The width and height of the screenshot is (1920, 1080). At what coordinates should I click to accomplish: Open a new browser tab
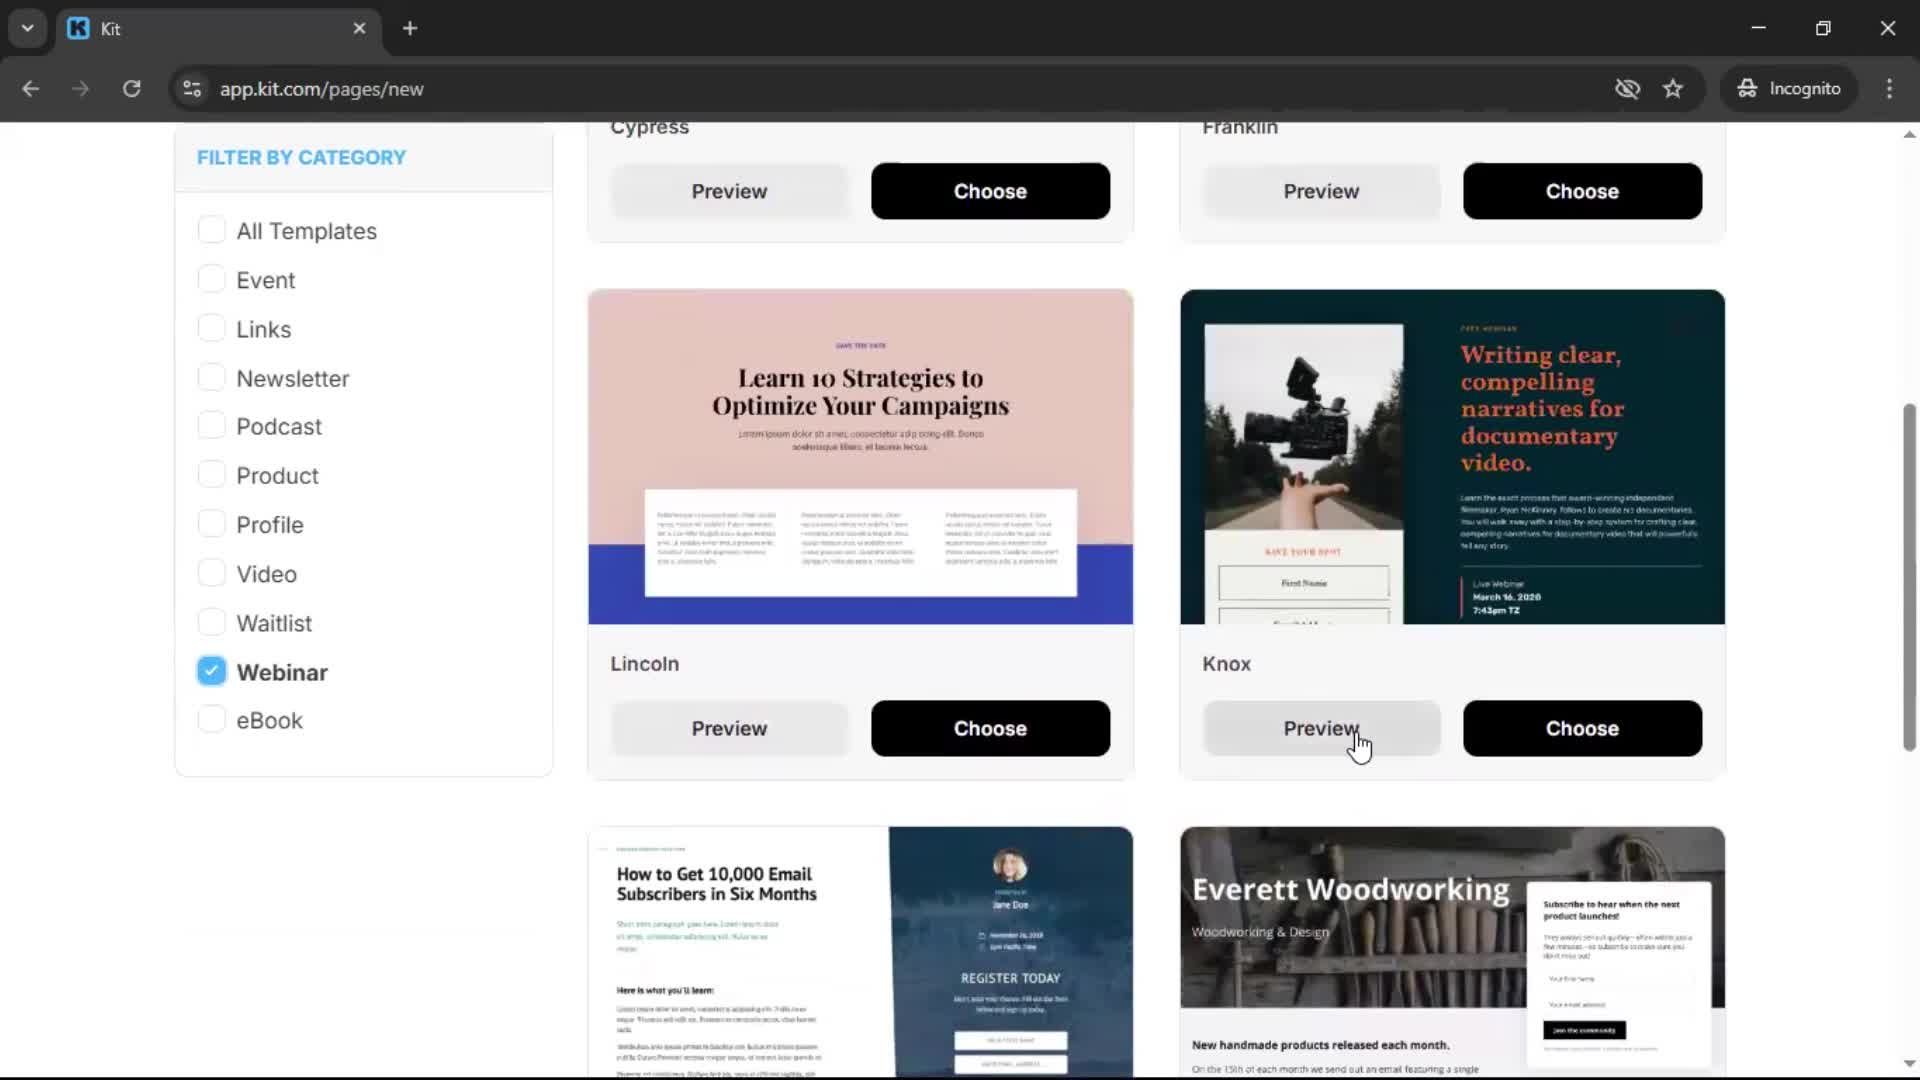click(x=410, y=28)
